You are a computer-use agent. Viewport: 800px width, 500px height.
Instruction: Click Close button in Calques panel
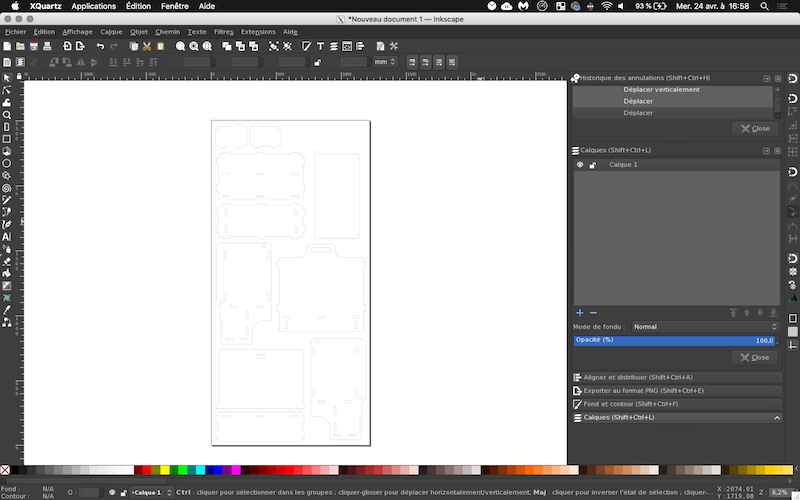[754, 357]
